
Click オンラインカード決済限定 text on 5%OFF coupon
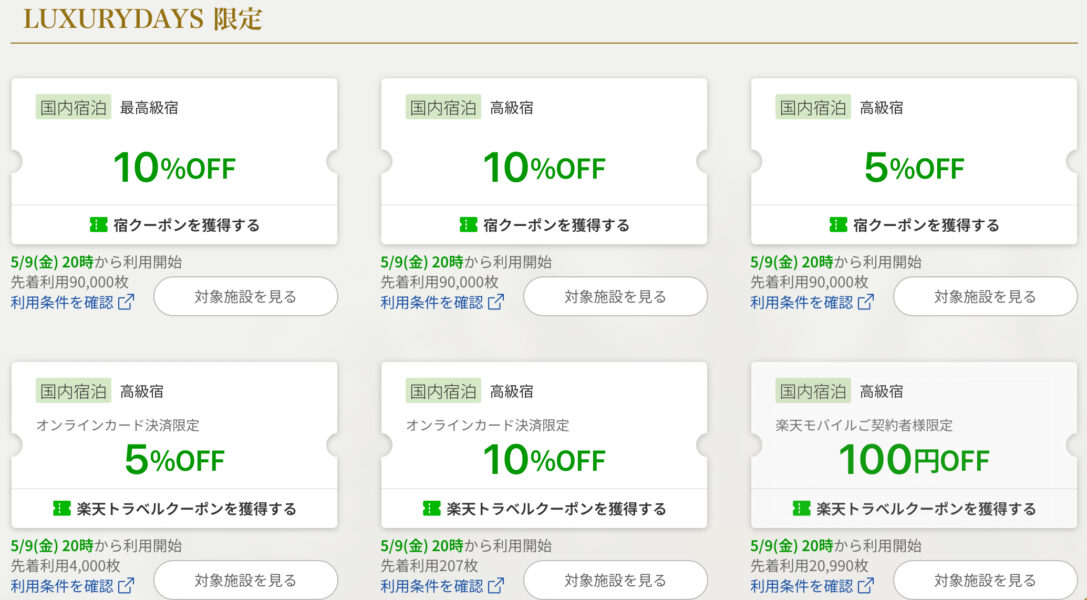point(118,425)
